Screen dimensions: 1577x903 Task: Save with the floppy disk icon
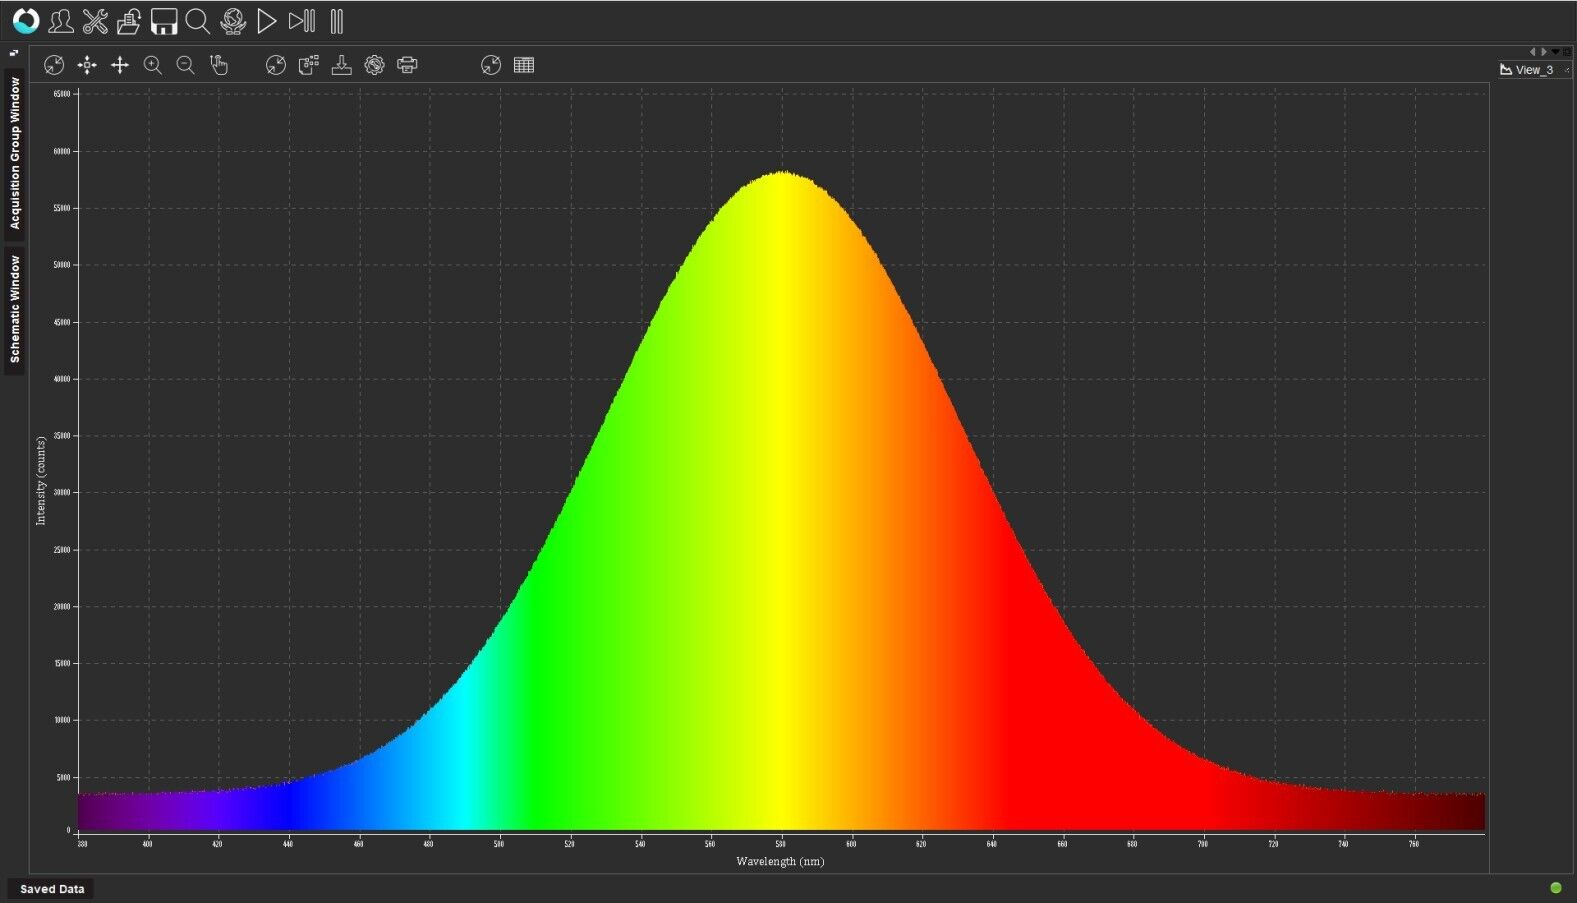163,21
